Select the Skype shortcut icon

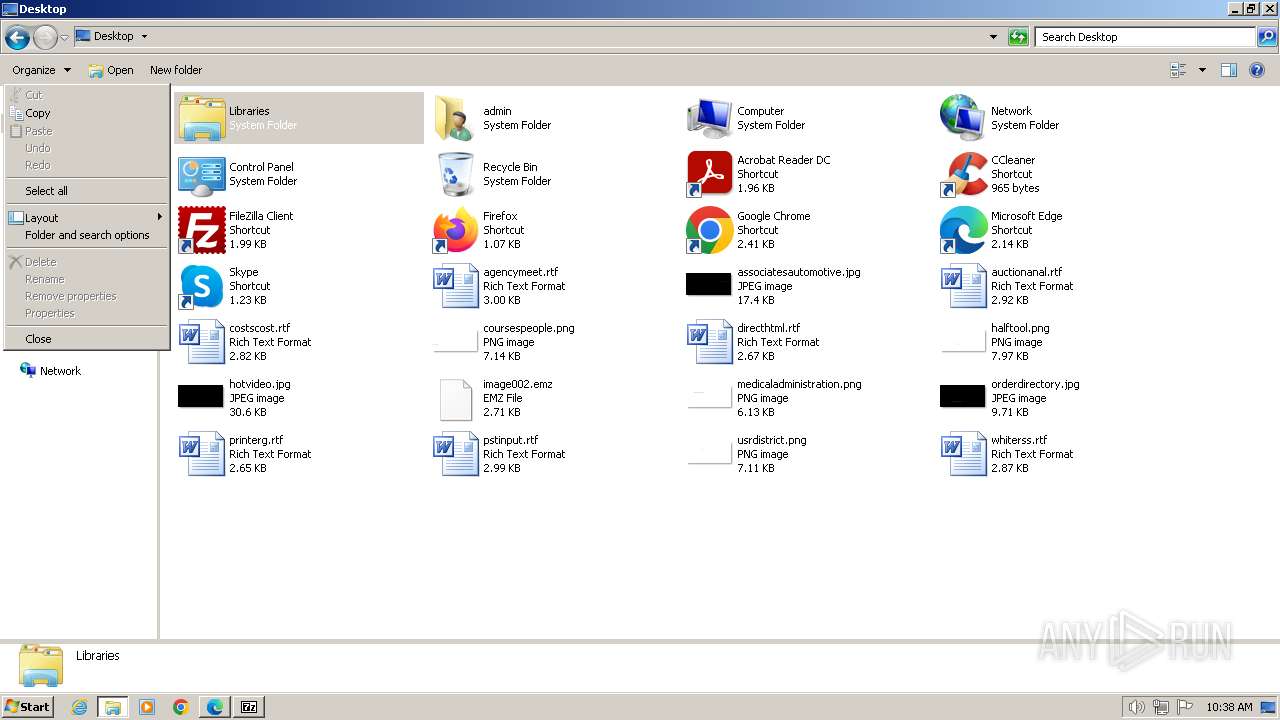point(202,286)
